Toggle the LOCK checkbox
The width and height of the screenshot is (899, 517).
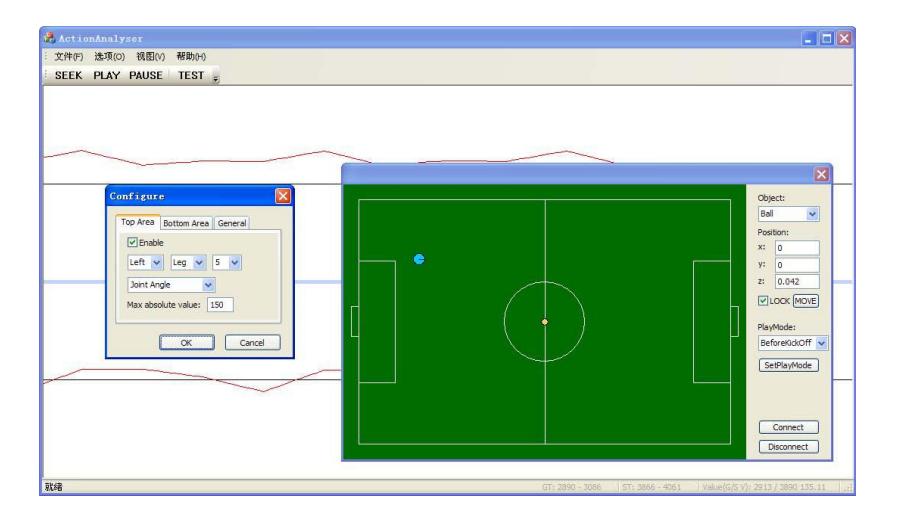click(763, 301)
